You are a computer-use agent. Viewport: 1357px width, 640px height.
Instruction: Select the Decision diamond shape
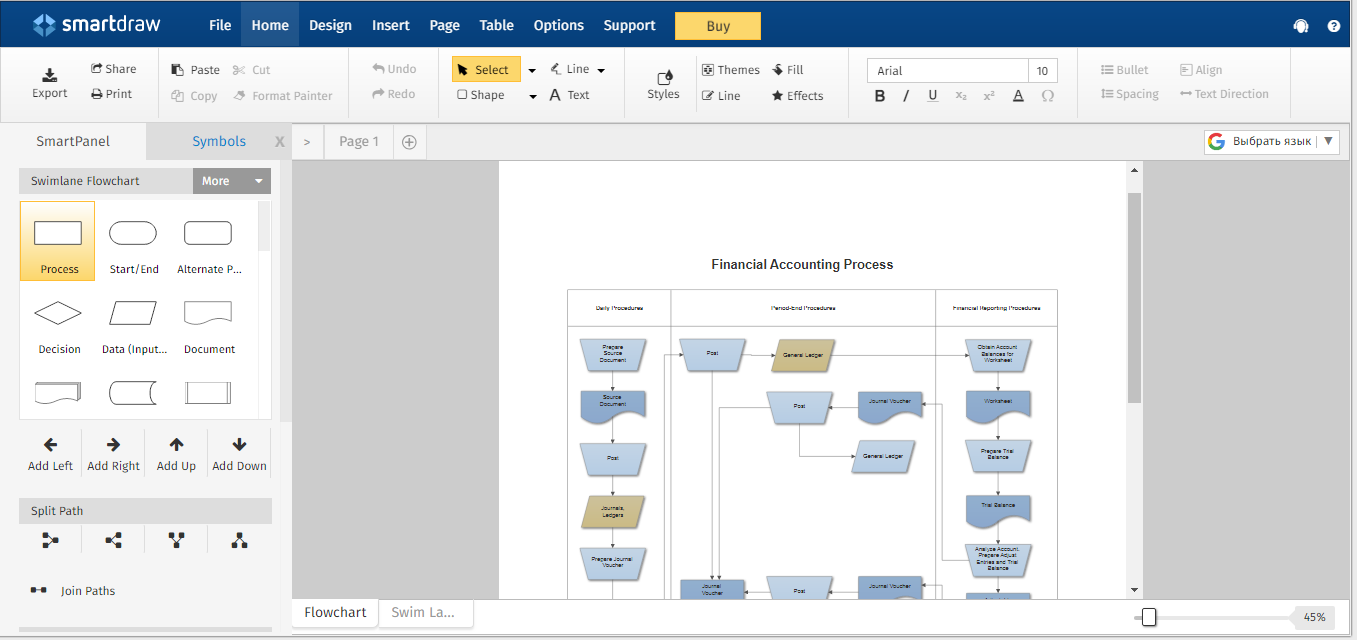59,314
